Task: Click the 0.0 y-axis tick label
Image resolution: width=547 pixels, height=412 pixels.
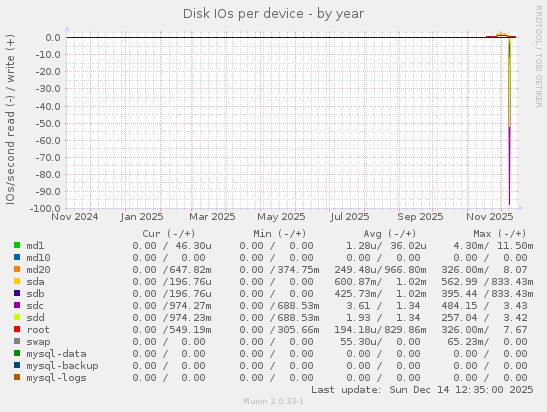Action: 53,37
